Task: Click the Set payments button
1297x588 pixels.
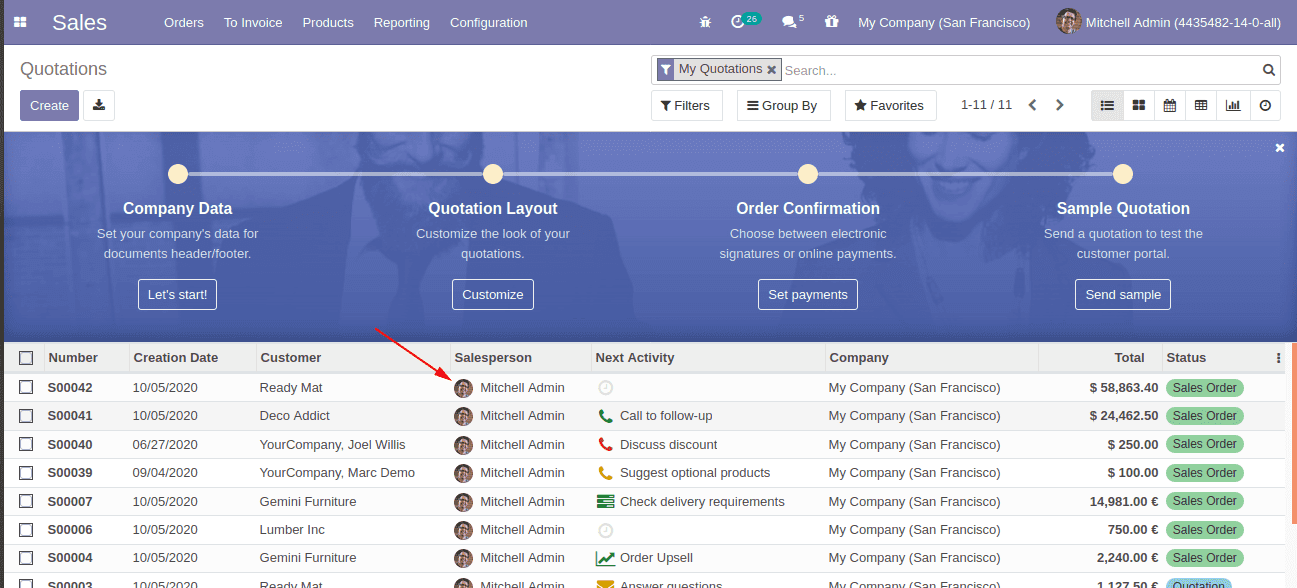Action: tap(808, 294)
